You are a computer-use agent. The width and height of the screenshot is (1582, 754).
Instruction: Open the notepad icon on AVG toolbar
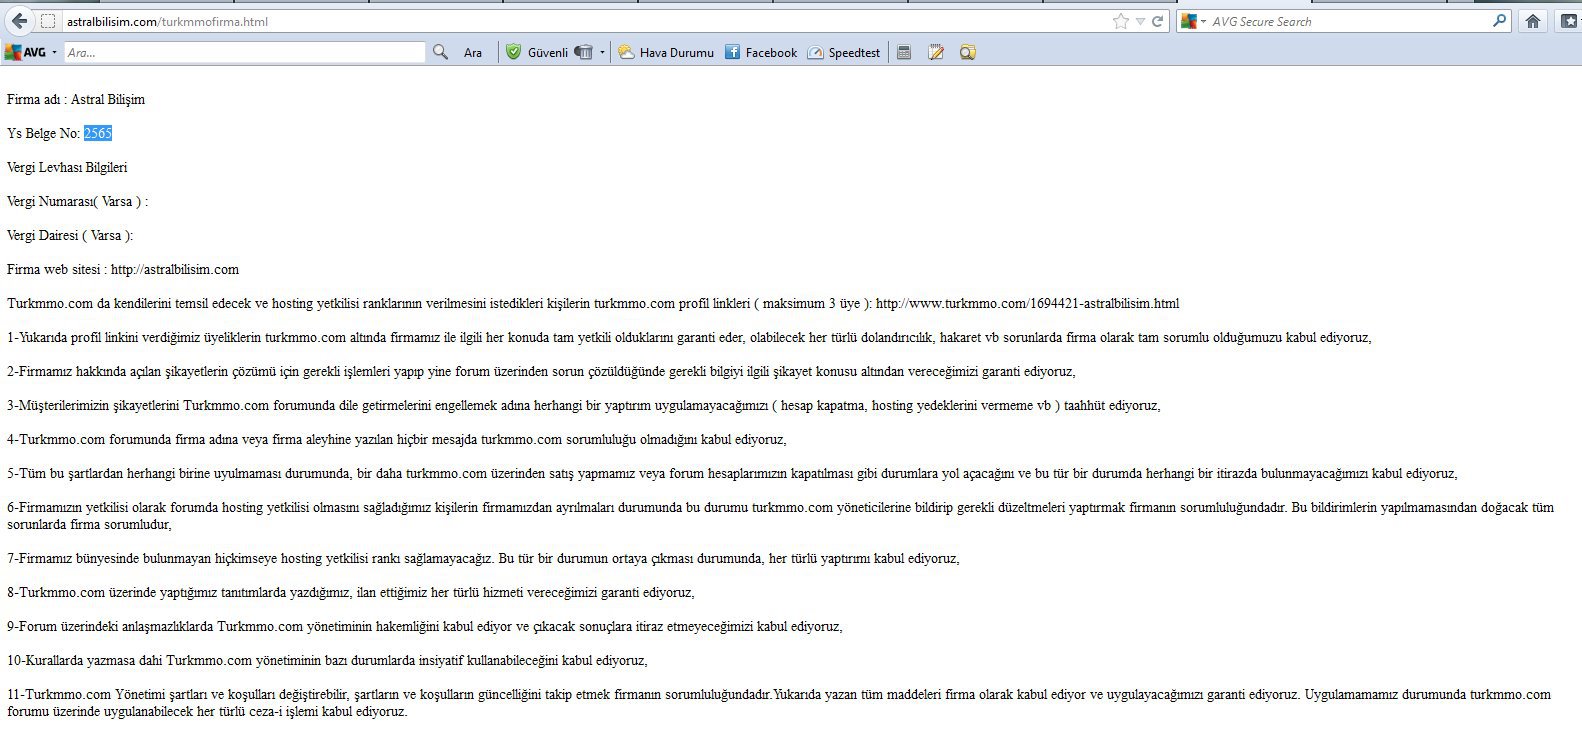pos(936,52)
